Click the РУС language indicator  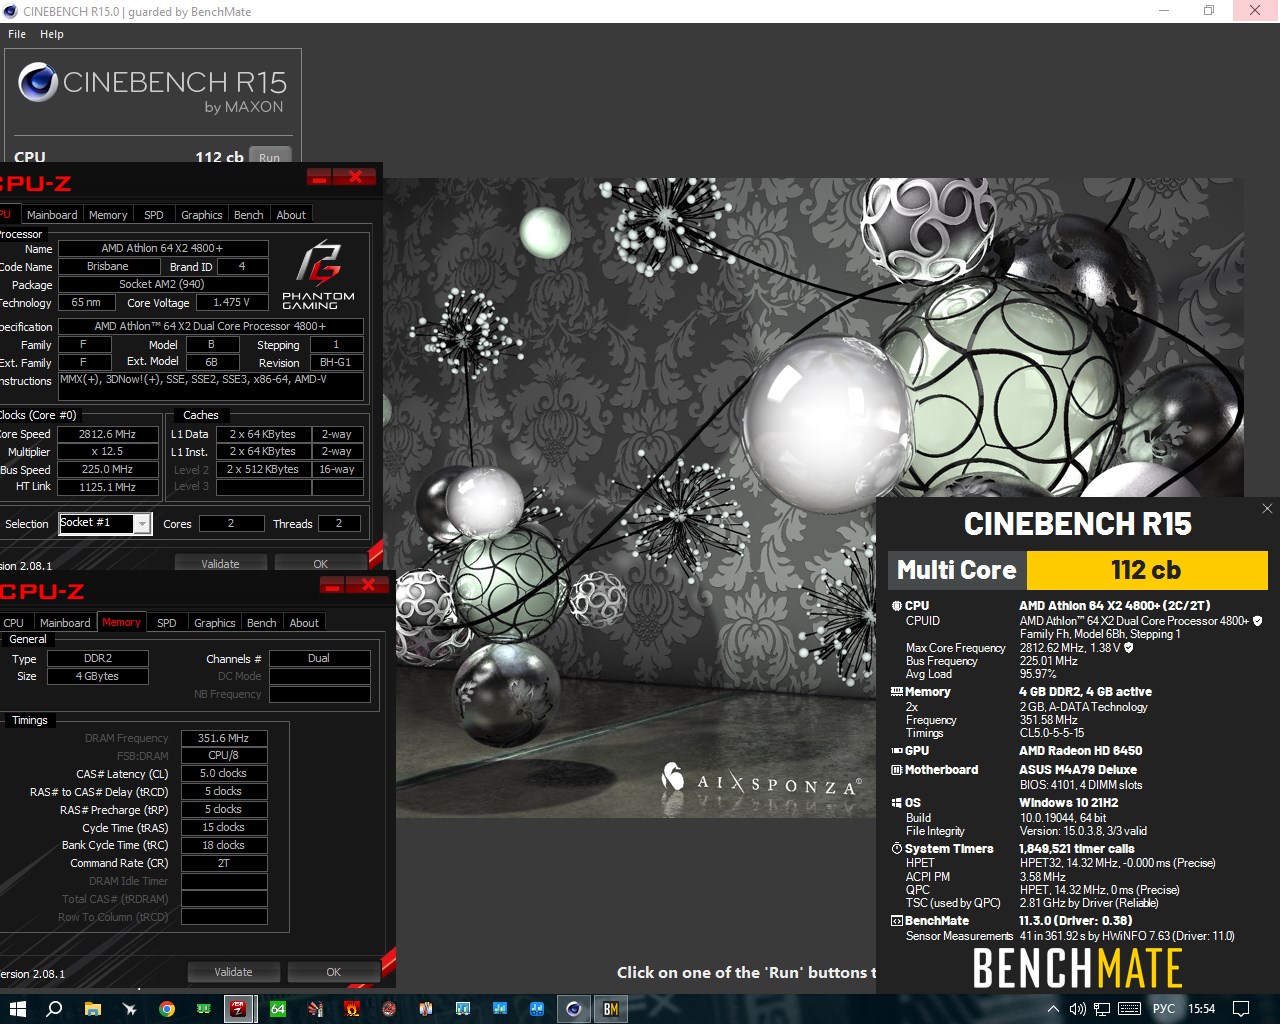pos(1164,1009)
